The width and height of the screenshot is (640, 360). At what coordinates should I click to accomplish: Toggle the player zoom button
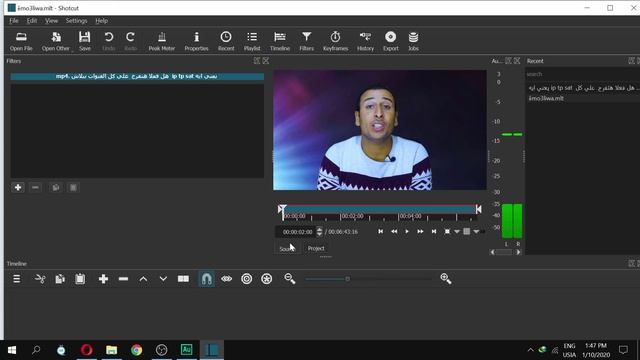coord(447,231)
